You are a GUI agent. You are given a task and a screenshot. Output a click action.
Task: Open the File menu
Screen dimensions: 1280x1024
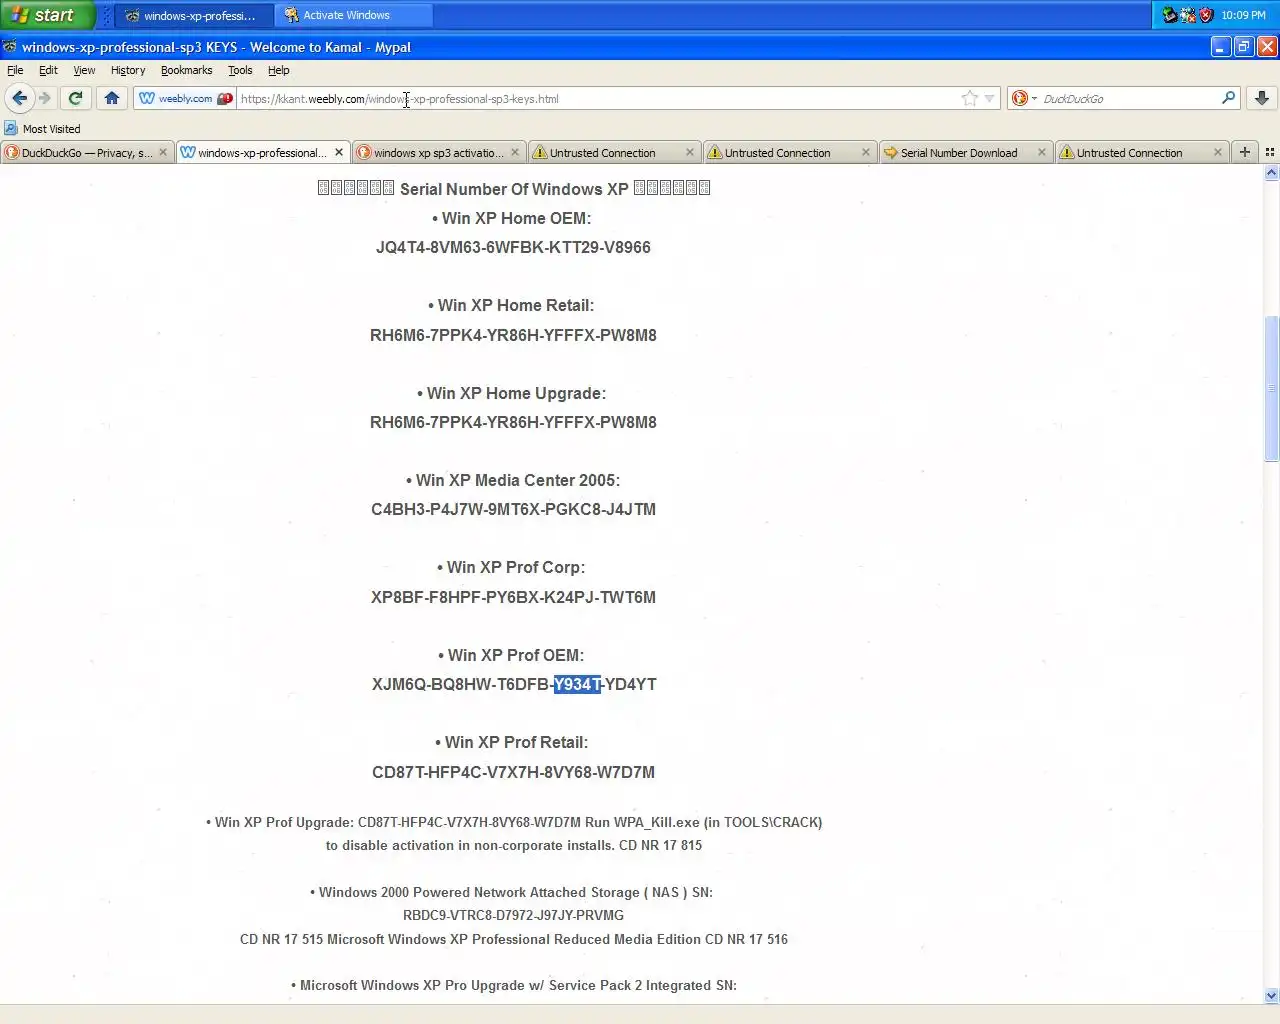(15, 70)
